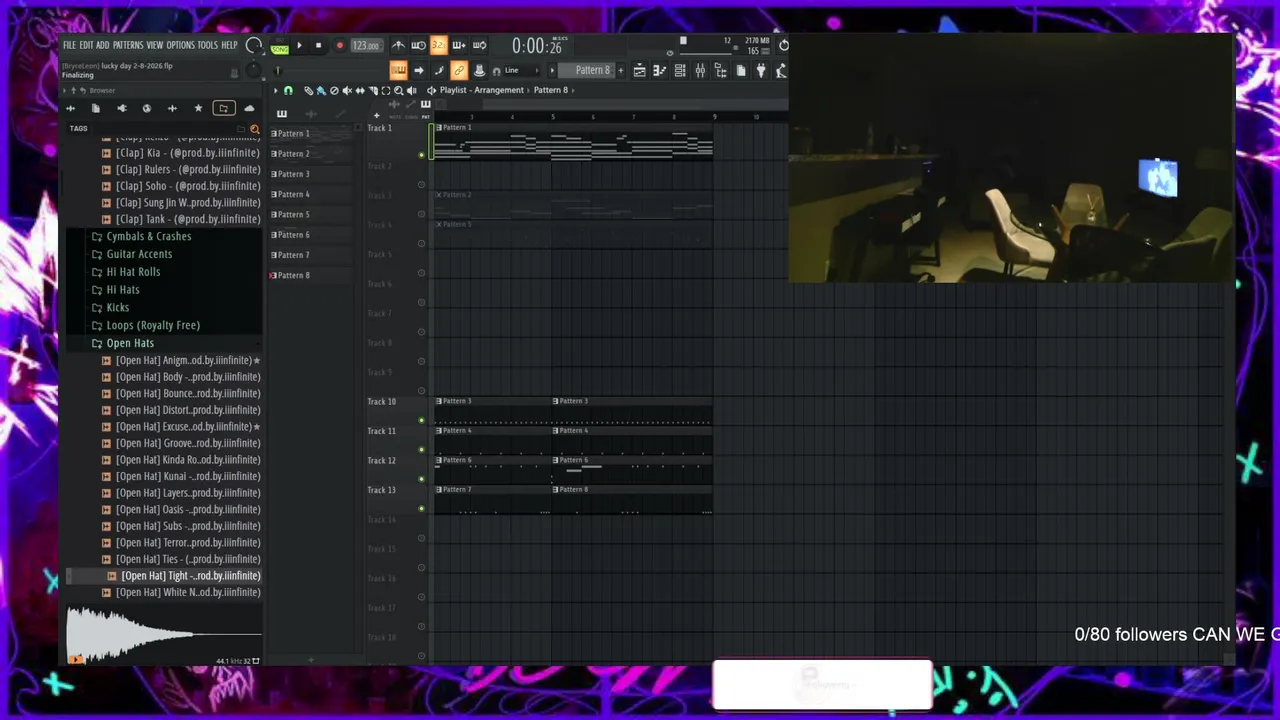Mute Track 1 with green light

click(x=421, y=155)
